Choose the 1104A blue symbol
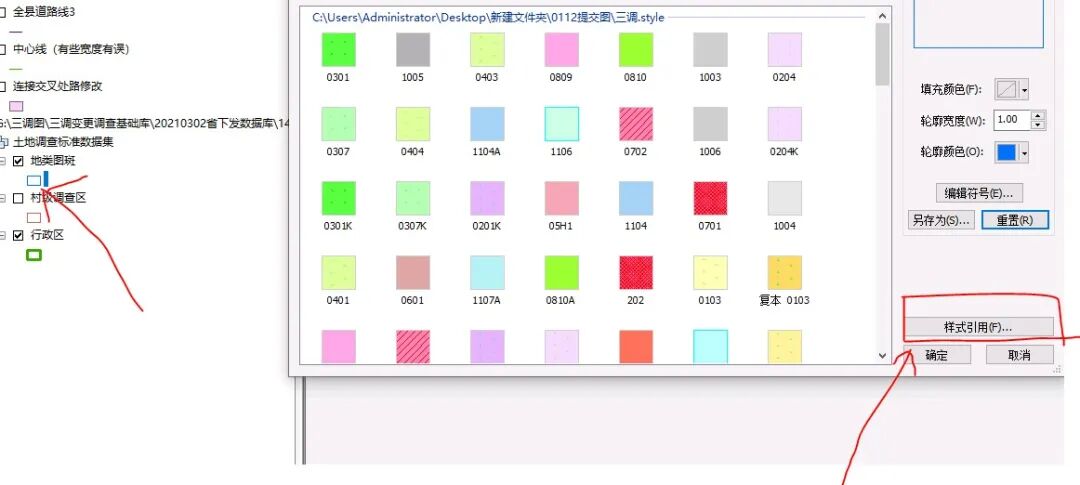1080x485 pixels. (x=487, y=124)
